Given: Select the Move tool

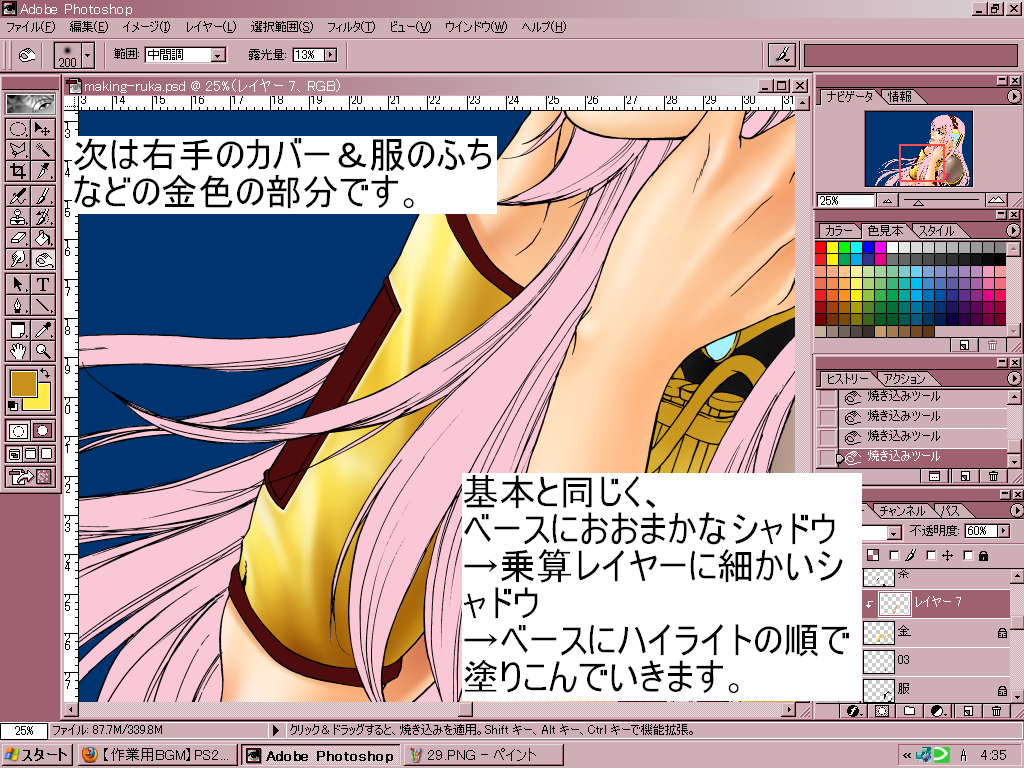Looking at the screenshot, I should [43, 129].
